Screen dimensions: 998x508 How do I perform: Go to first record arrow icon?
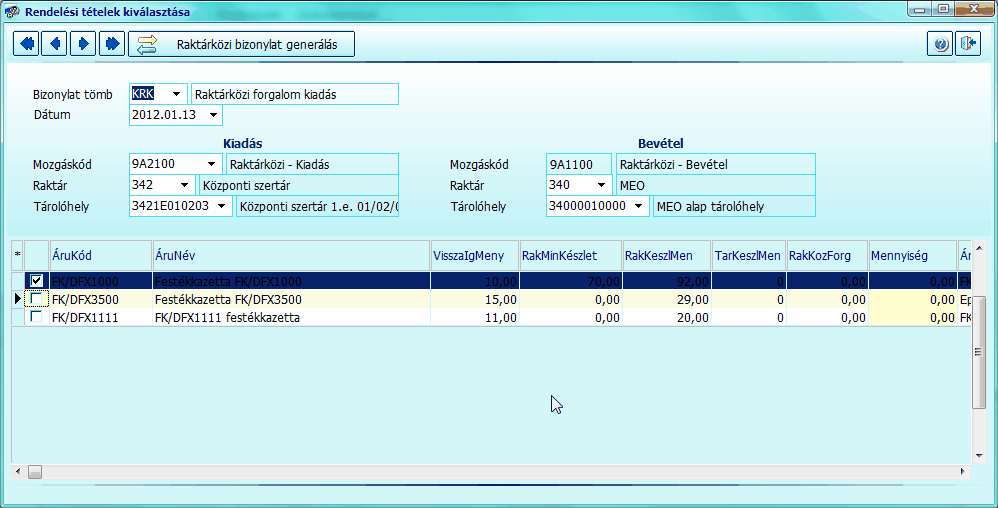coord(26,44)
